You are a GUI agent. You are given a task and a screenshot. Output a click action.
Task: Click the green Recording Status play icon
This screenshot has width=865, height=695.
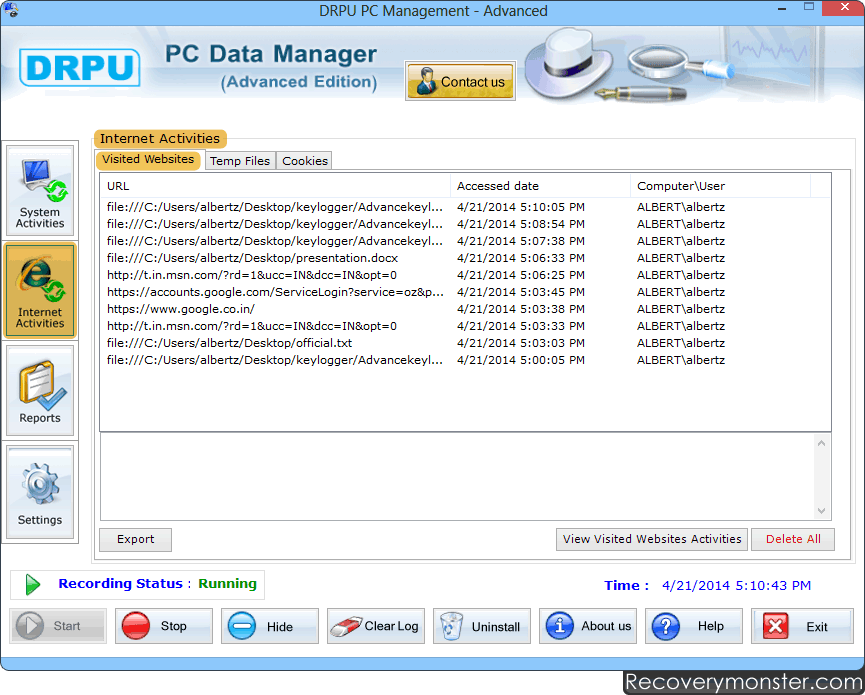[33, 585]
